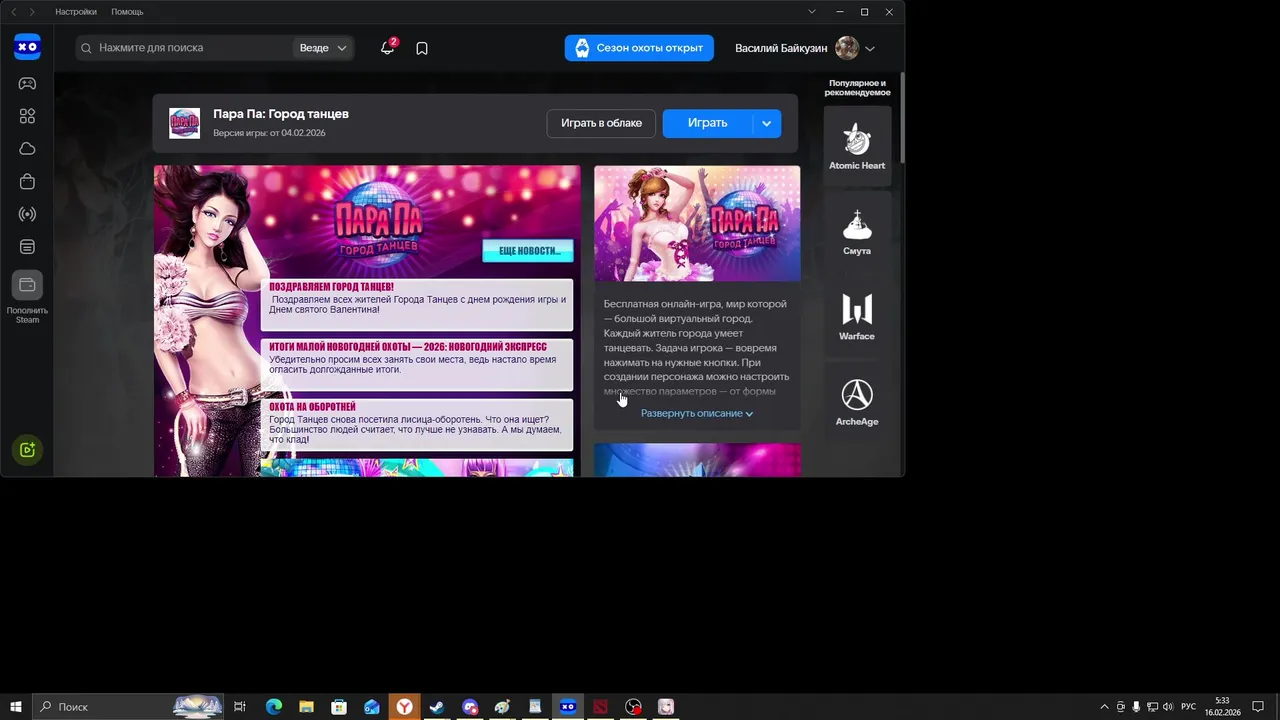Open File Explorer from the taskbar
1280x720 pixels.
click(306, 707)
